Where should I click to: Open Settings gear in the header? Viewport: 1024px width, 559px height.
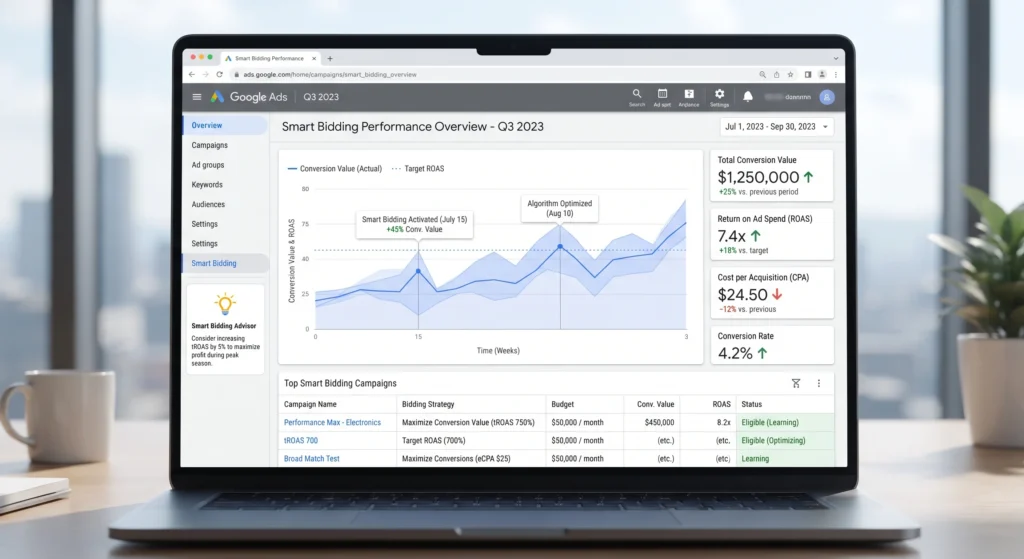click(x=719, y=97)
